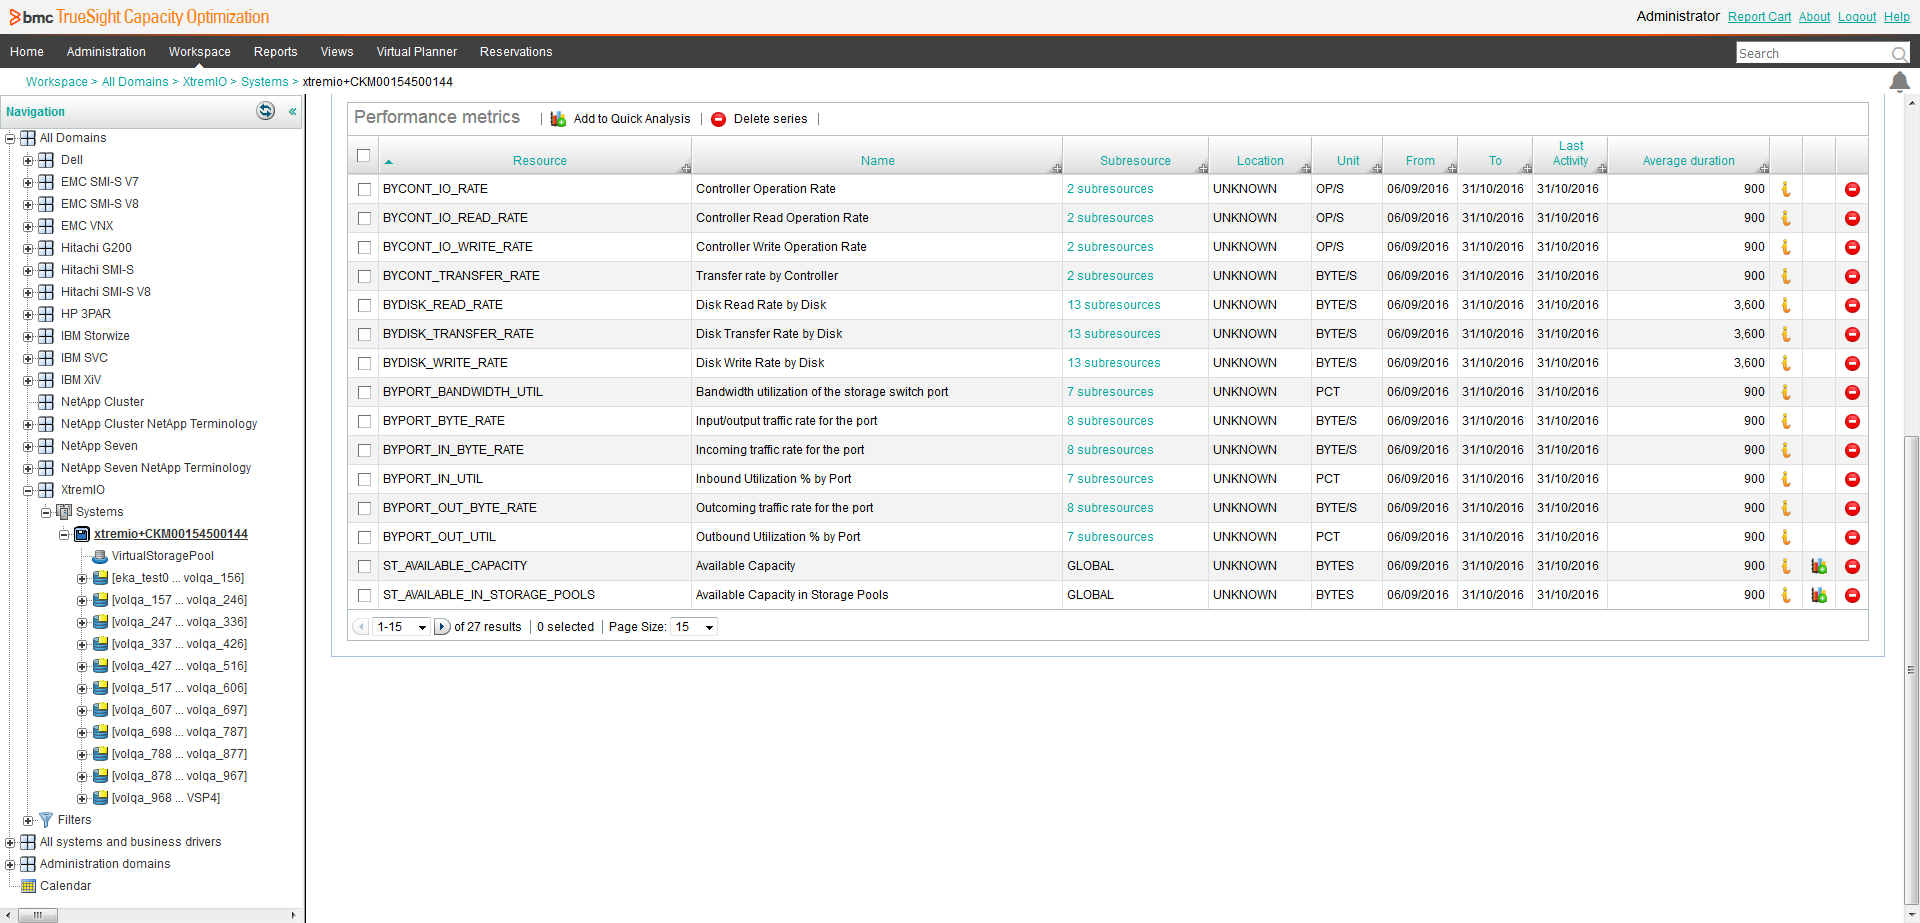Image resolution: width=1920 pixels, height=923 pixels.
Task: Toggle the select-all checkbox in table header
Action: tap(363, 155)
